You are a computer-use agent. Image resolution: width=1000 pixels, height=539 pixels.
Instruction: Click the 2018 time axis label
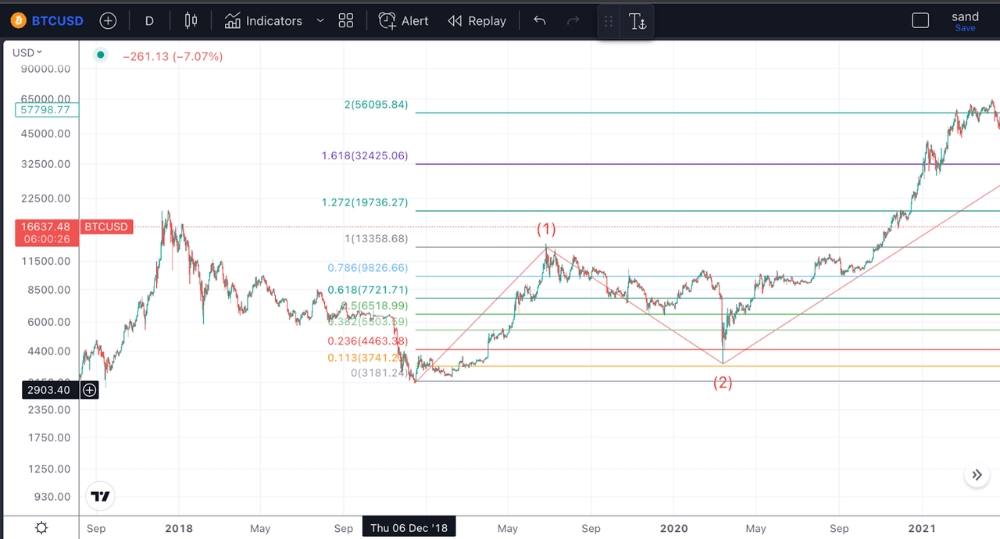pos(179,528)
